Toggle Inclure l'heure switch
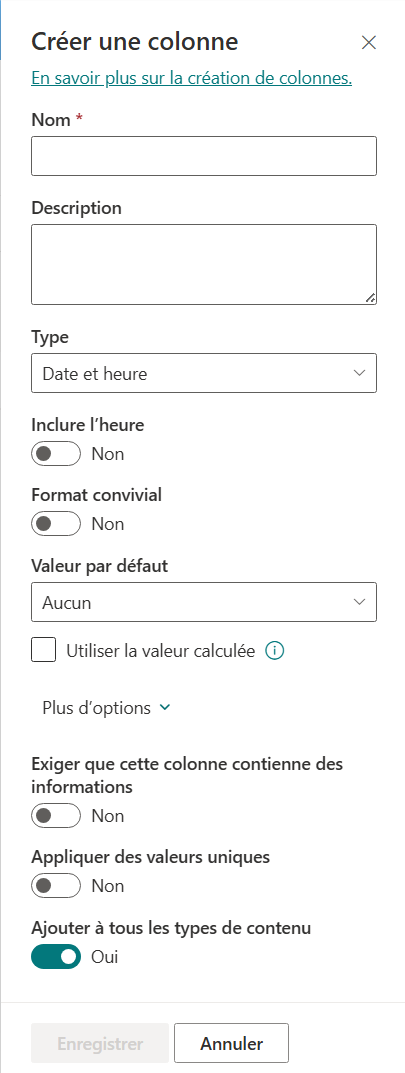Screen dimensions: 405x1073 tap(56, 454)
